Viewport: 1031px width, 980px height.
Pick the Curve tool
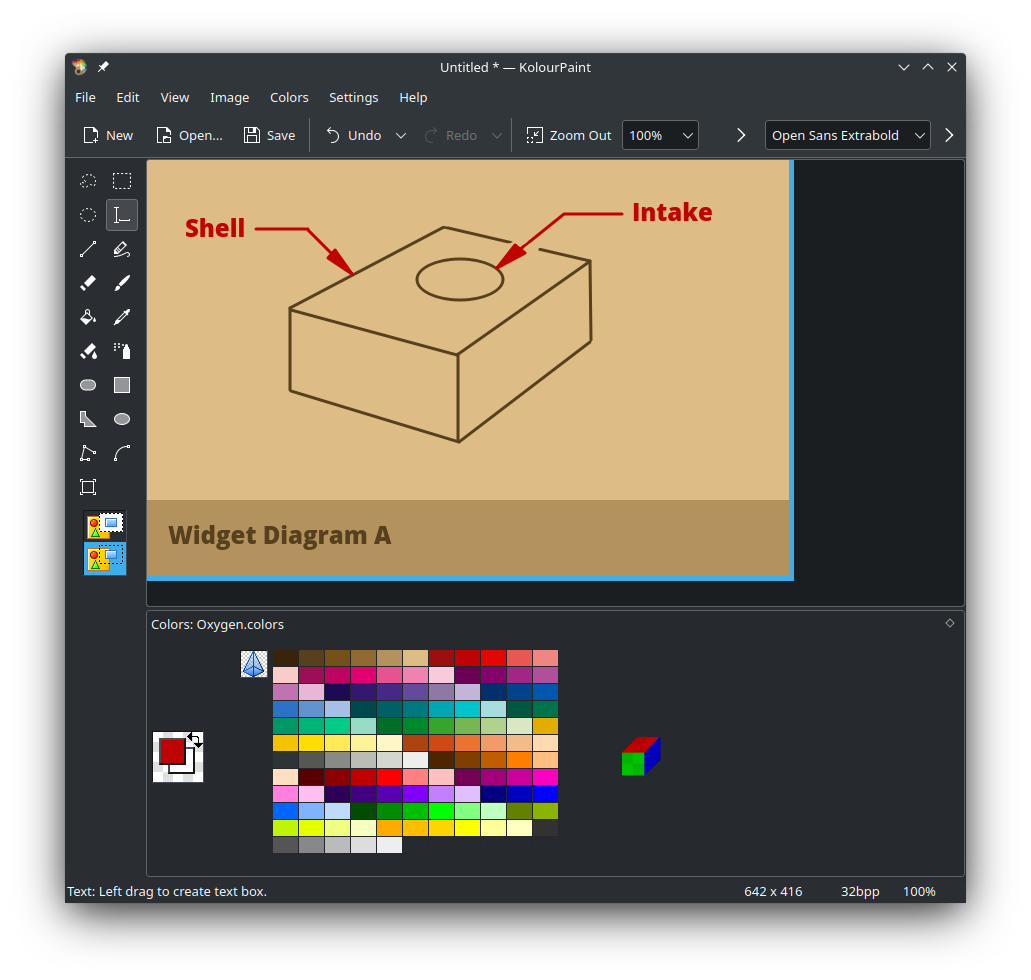click(122, 453)
